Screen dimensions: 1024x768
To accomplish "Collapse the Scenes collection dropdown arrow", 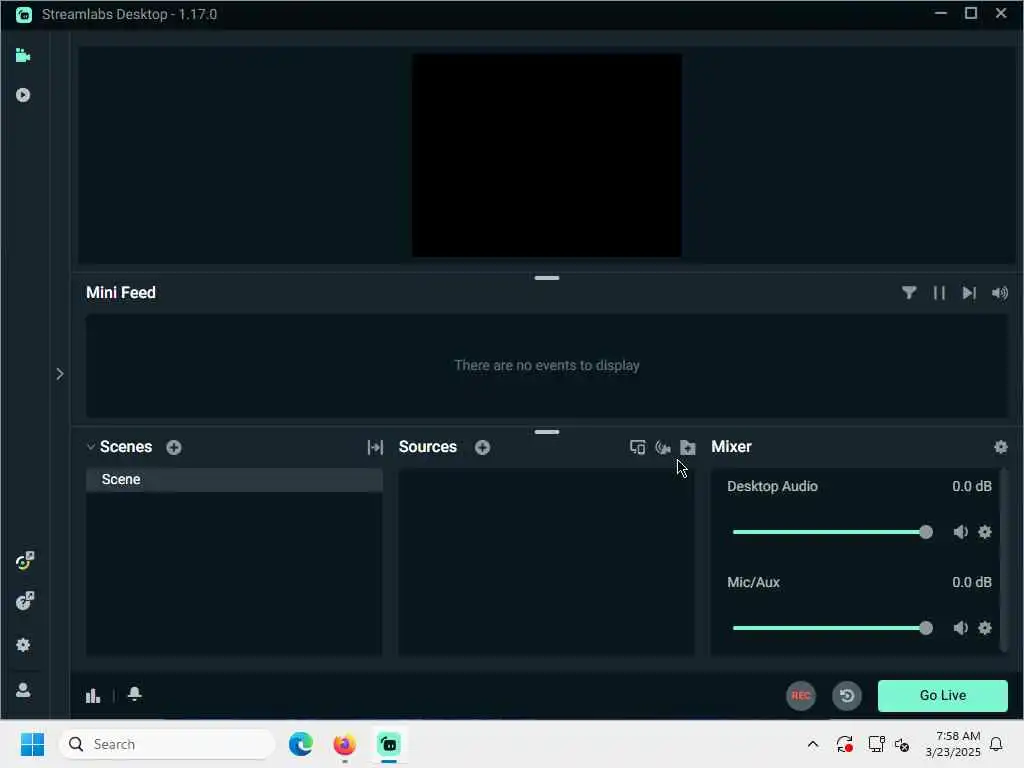I will pyautogui.click(x=91, y=447).
